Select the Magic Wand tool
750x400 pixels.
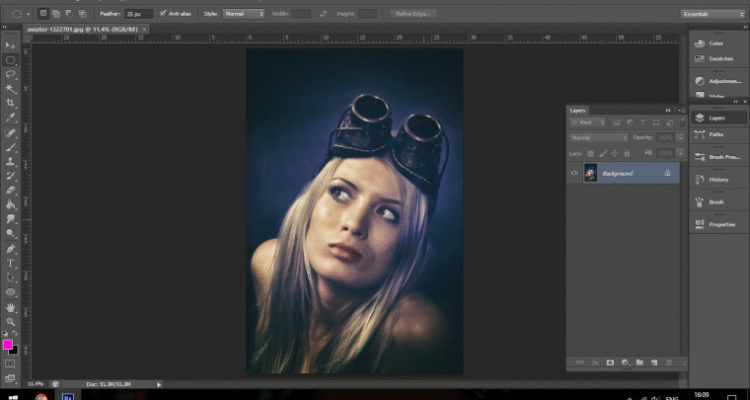[10, 89]
